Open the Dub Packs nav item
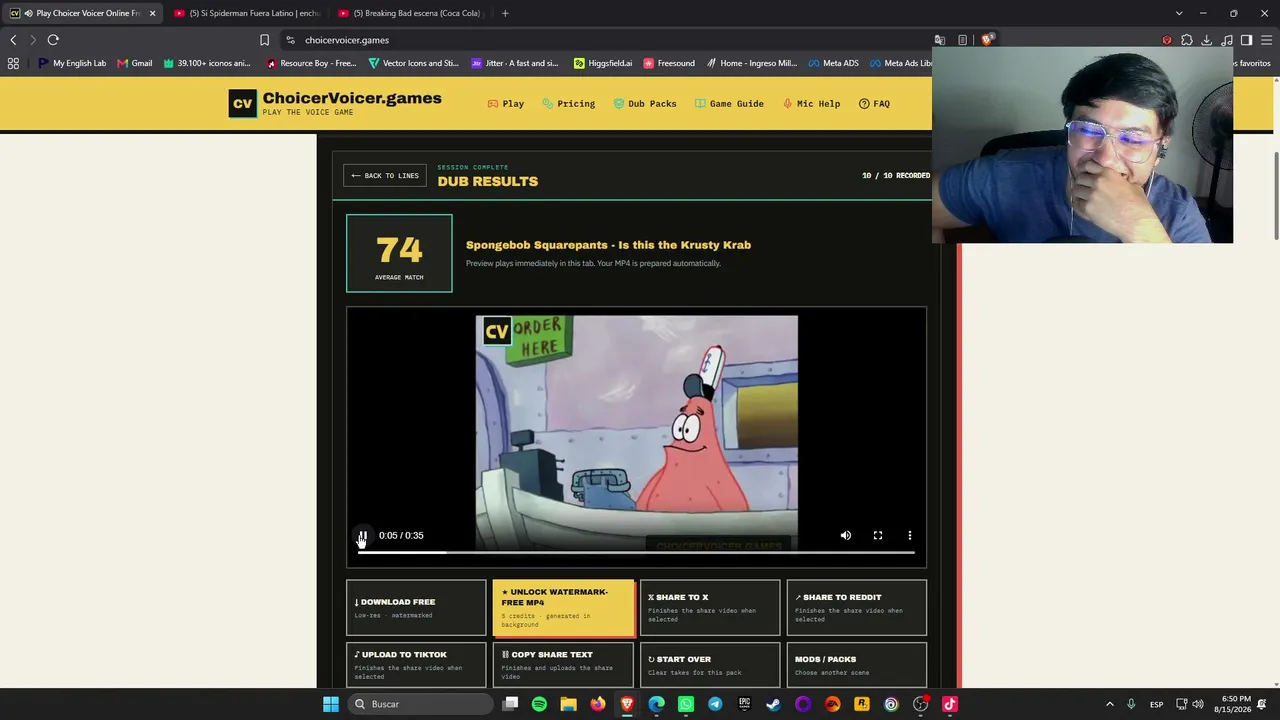Viewport: 1280px width, 720px height. click(645, 104)
